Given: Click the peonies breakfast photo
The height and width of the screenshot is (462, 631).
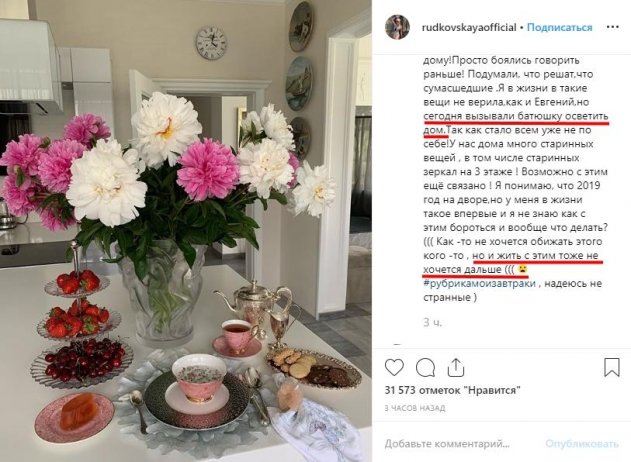Looking at the screenshot, I should click(186, 231).
